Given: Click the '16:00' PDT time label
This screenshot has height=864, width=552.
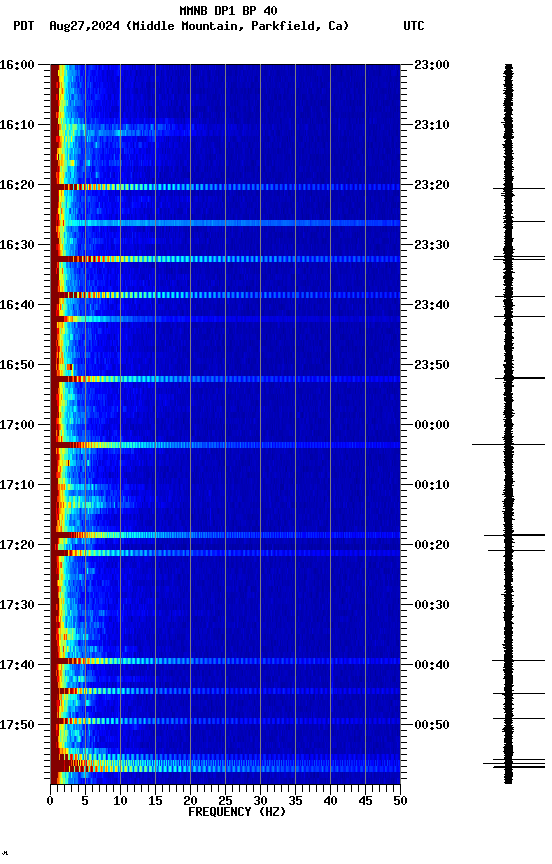Looking at the screenshot, I should point(17,65).
